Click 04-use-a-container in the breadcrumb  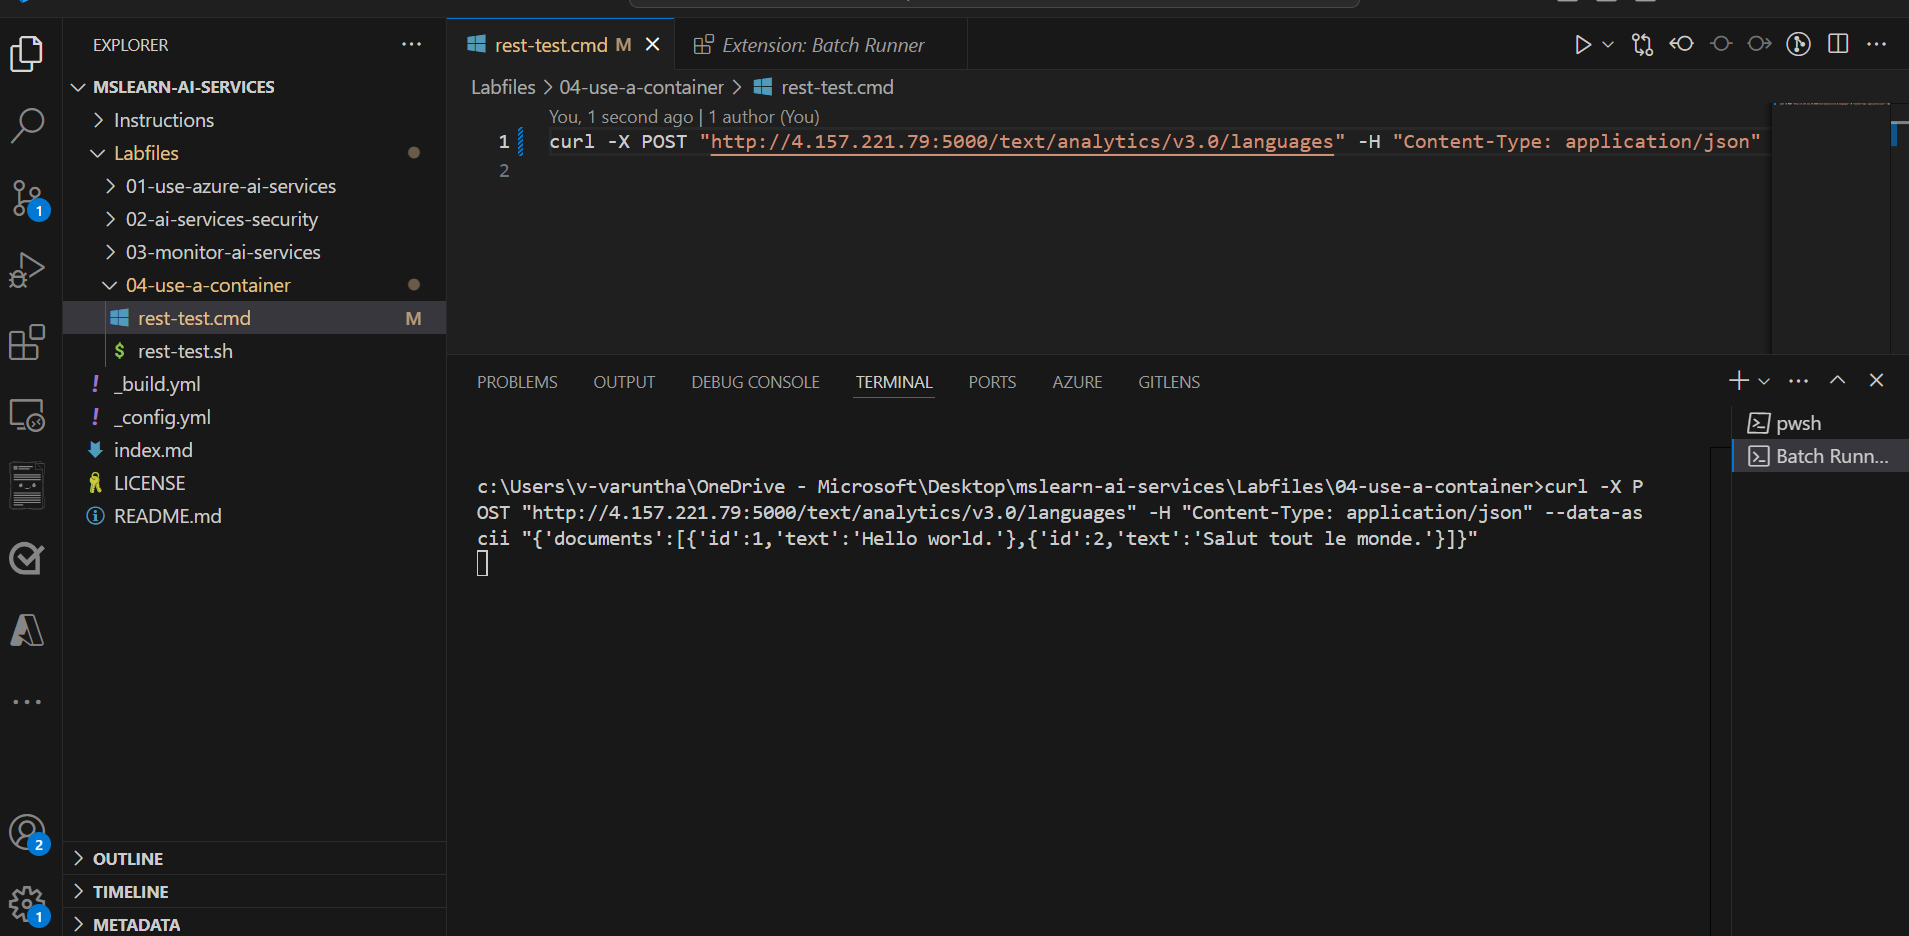[x=641, y=87]
